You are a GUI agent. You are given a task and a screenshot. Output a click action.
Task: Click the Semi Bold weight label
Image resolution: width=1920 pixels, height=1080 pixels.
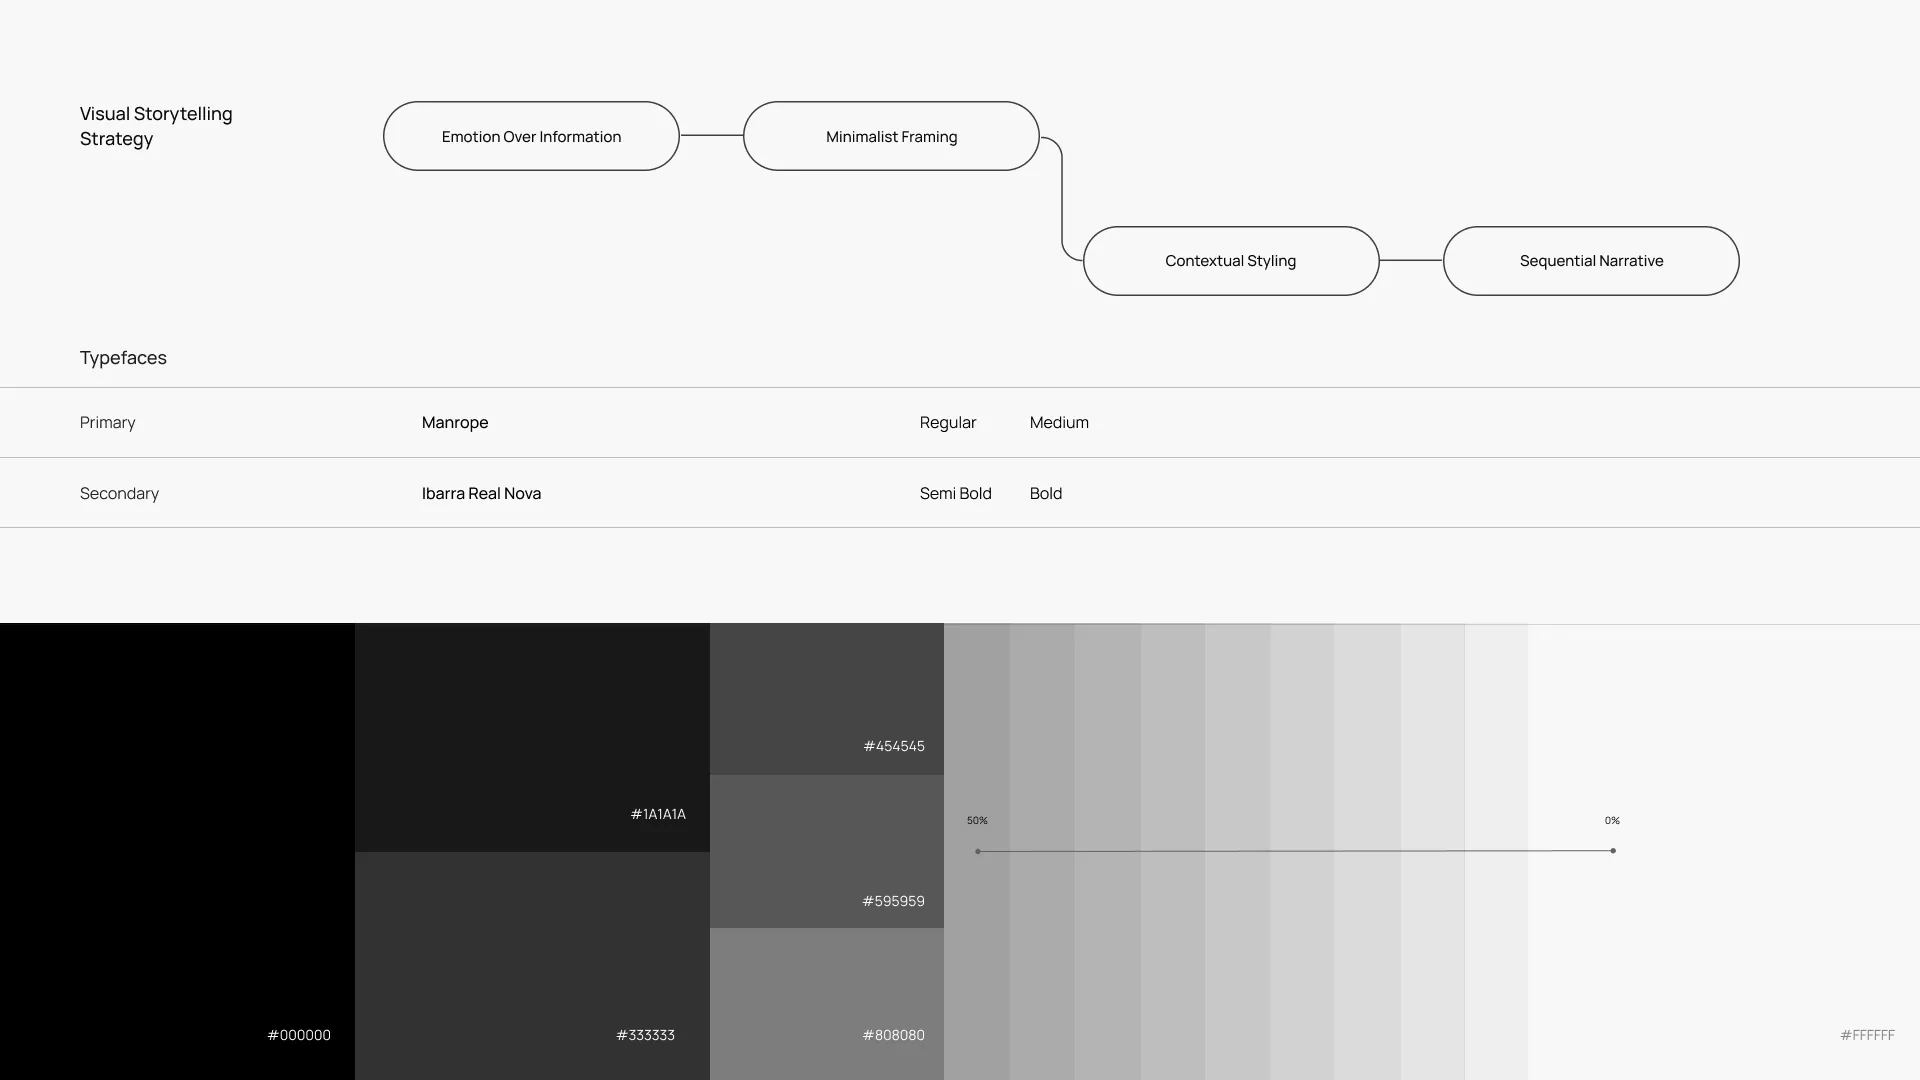tap(956, 493)
